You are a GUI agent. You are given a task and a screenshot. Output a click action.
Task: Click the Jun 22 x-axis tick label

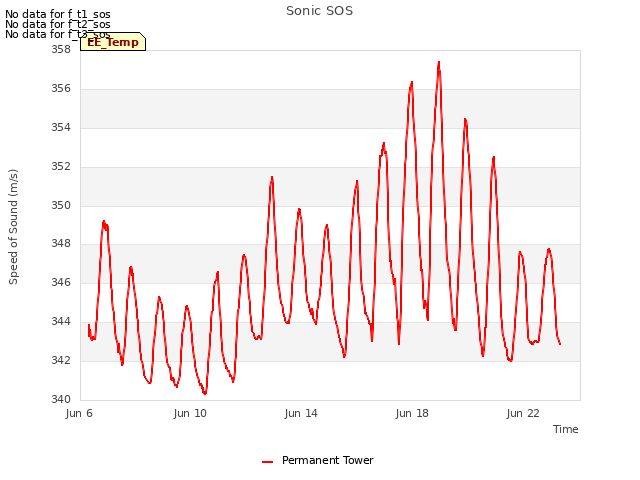click(523, 413)
